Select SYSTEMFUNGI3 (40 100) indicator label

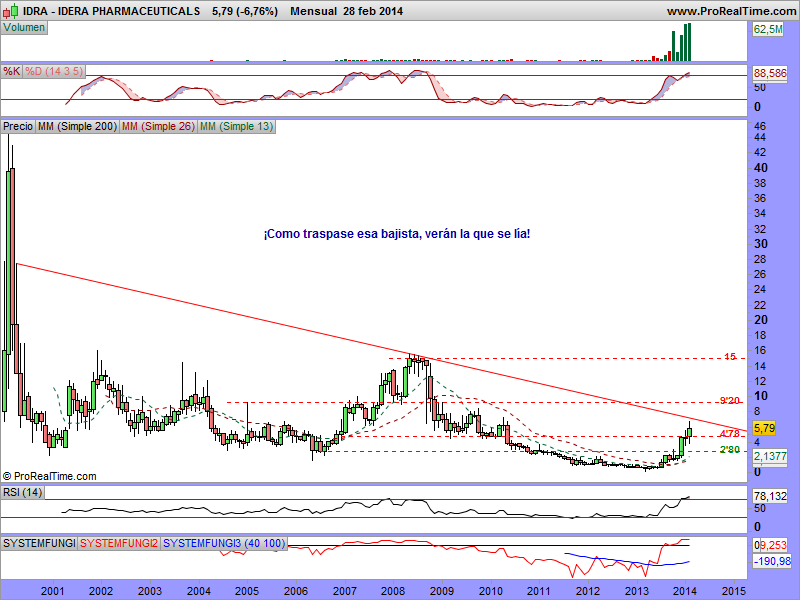point(224,543)
